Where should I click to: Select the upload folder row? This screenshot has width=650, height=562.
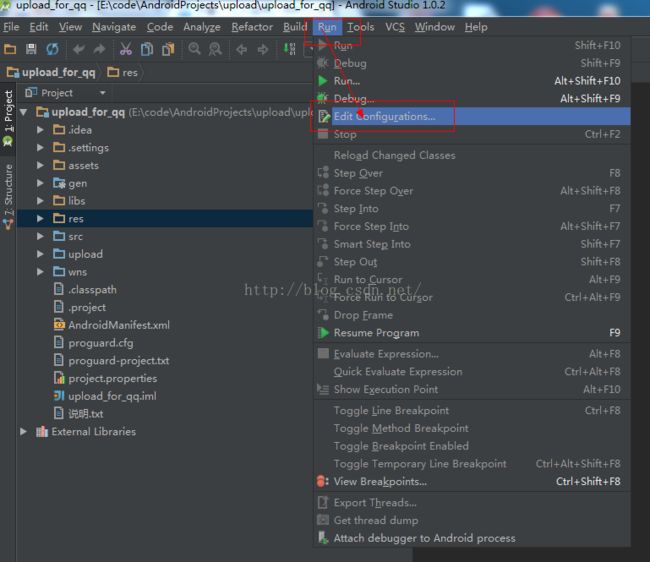click(165, 254)
